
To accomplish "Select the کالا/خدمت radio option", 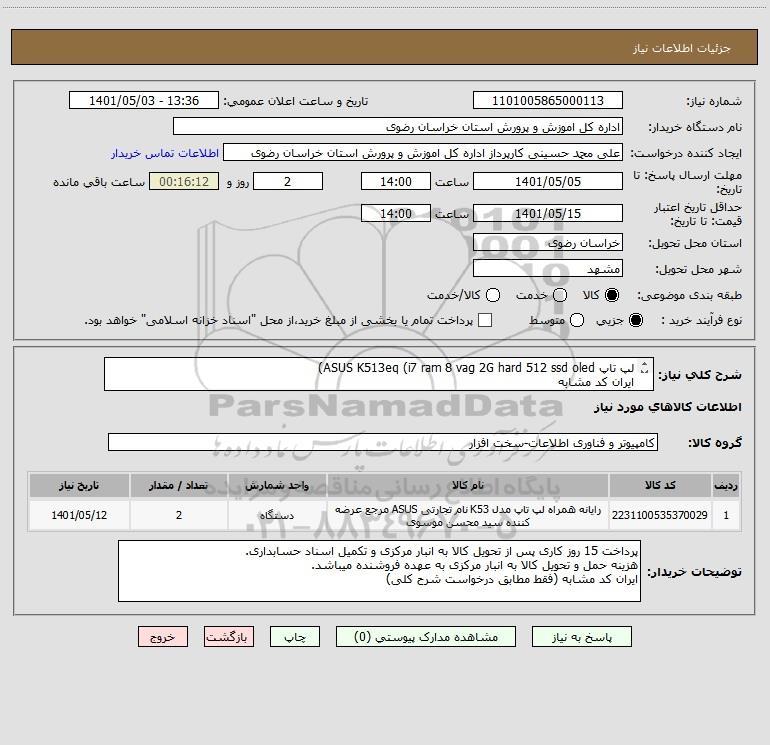I will [493, 295].
